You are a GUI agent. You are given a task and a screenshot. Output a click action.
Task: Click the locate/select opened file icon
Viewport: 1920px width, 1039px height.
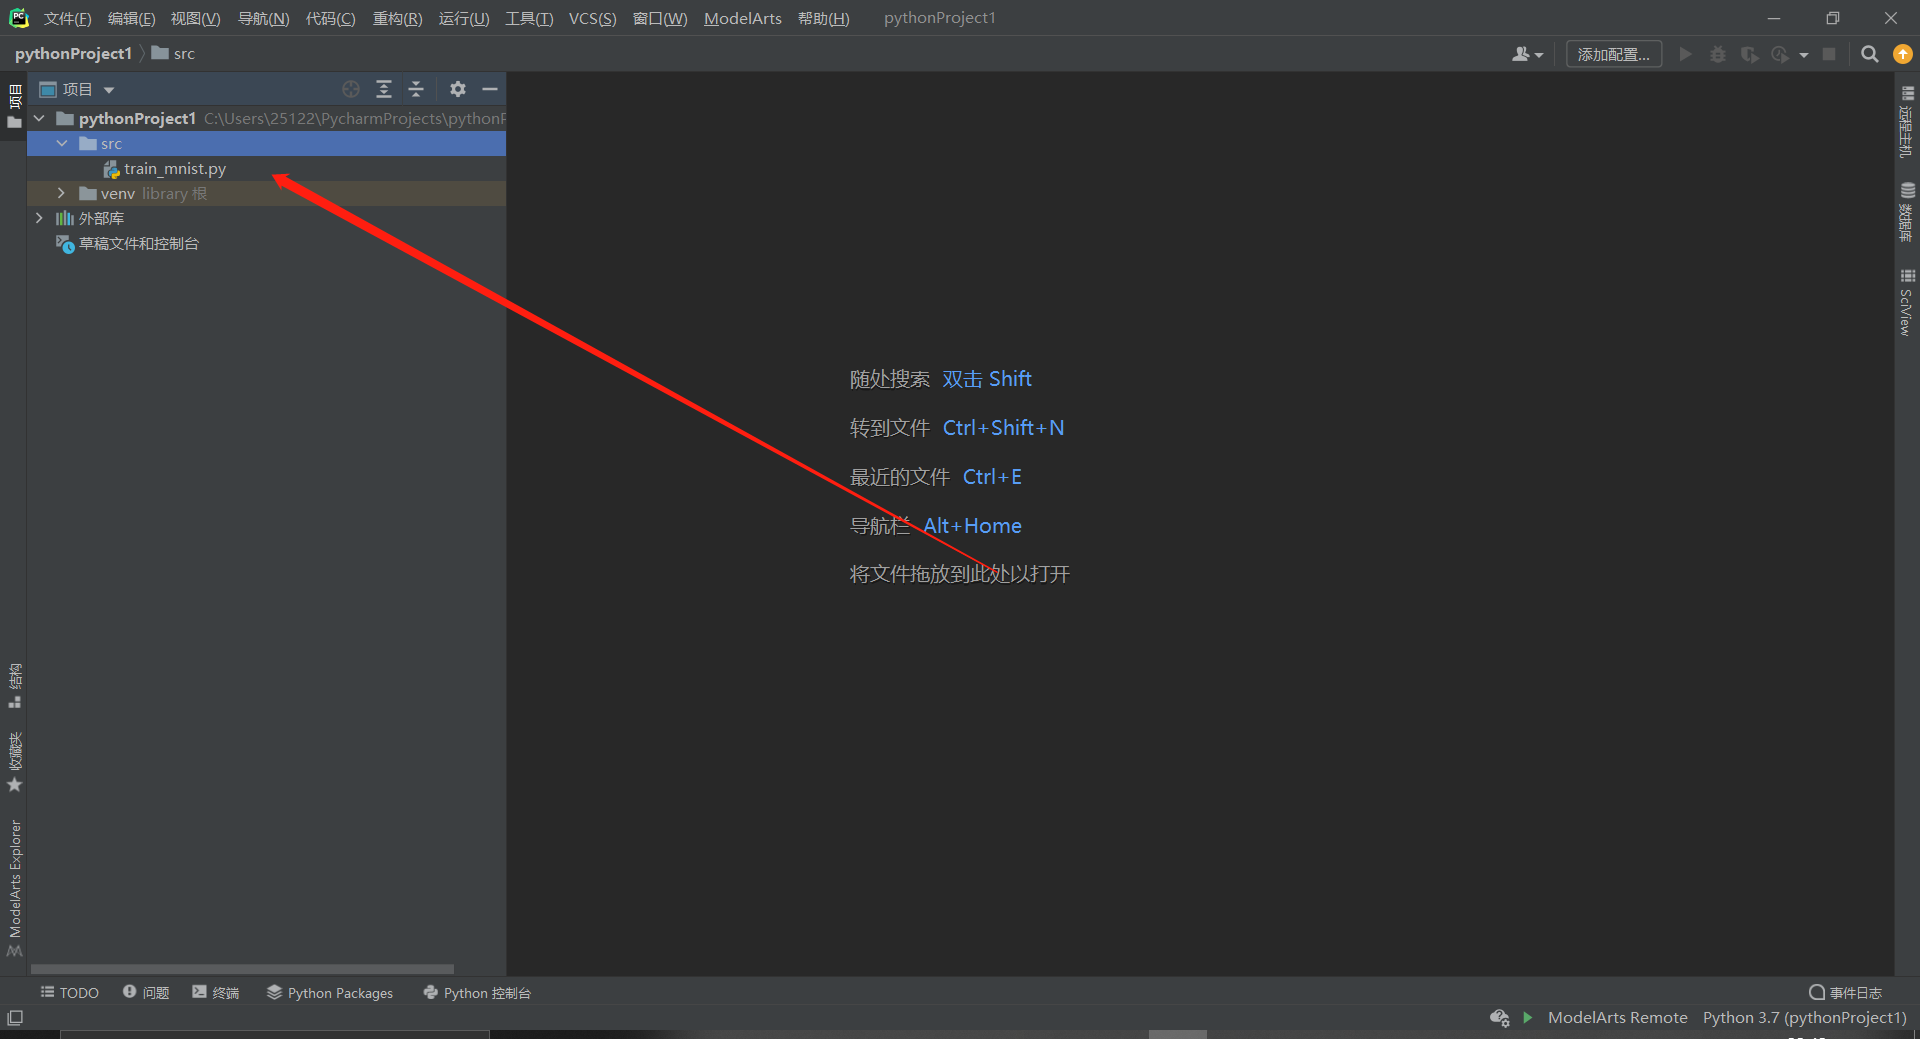(351, 89)
